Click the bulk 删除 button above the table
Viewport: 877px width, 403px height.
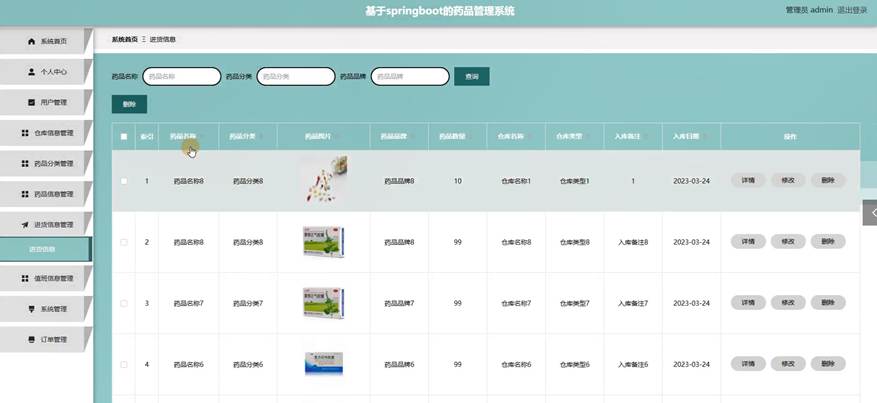(129, 104)
